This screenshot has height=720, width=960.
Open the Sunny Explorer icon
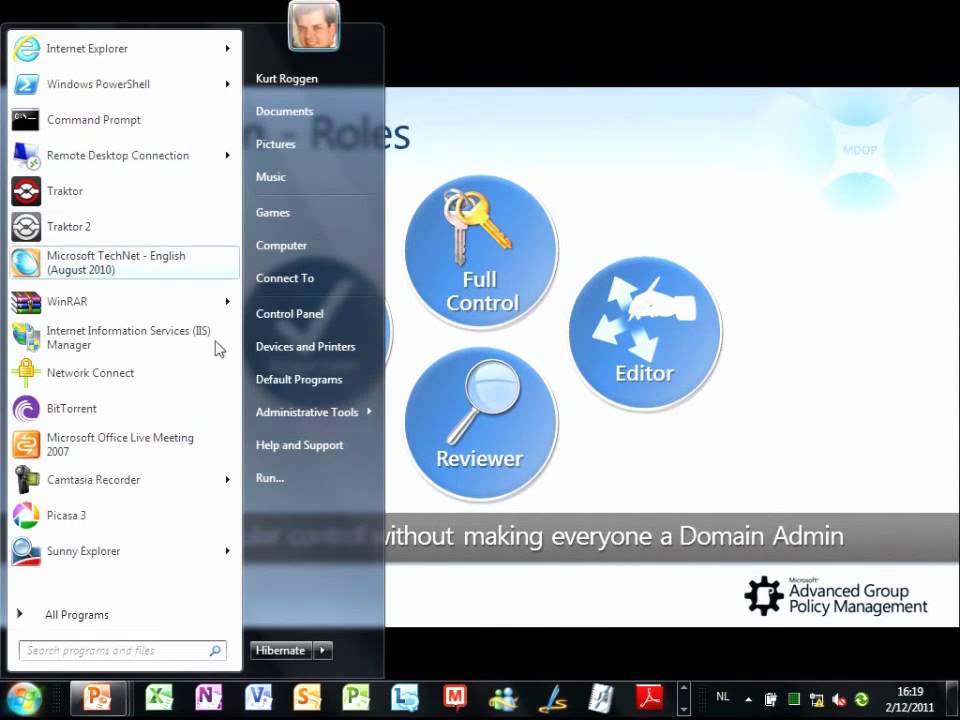point(26,551)
